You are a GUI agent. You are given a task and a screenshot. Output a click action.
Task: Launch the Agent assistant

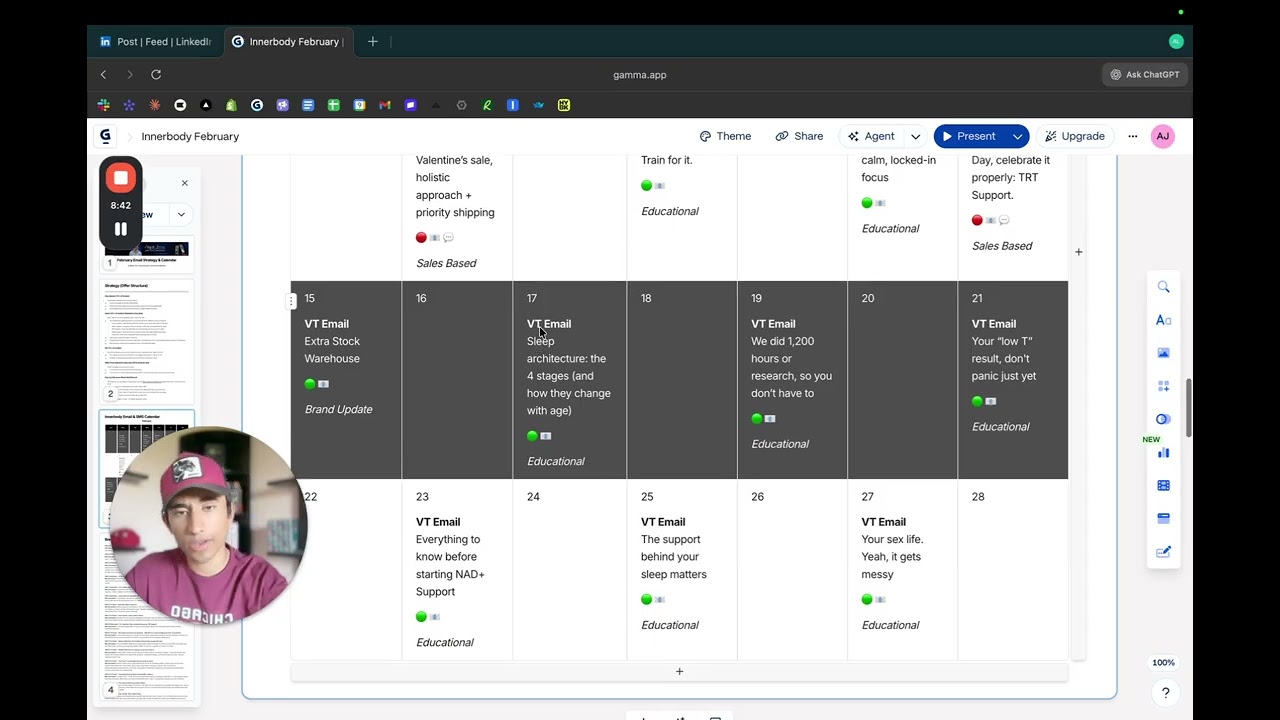coord(871,136)
